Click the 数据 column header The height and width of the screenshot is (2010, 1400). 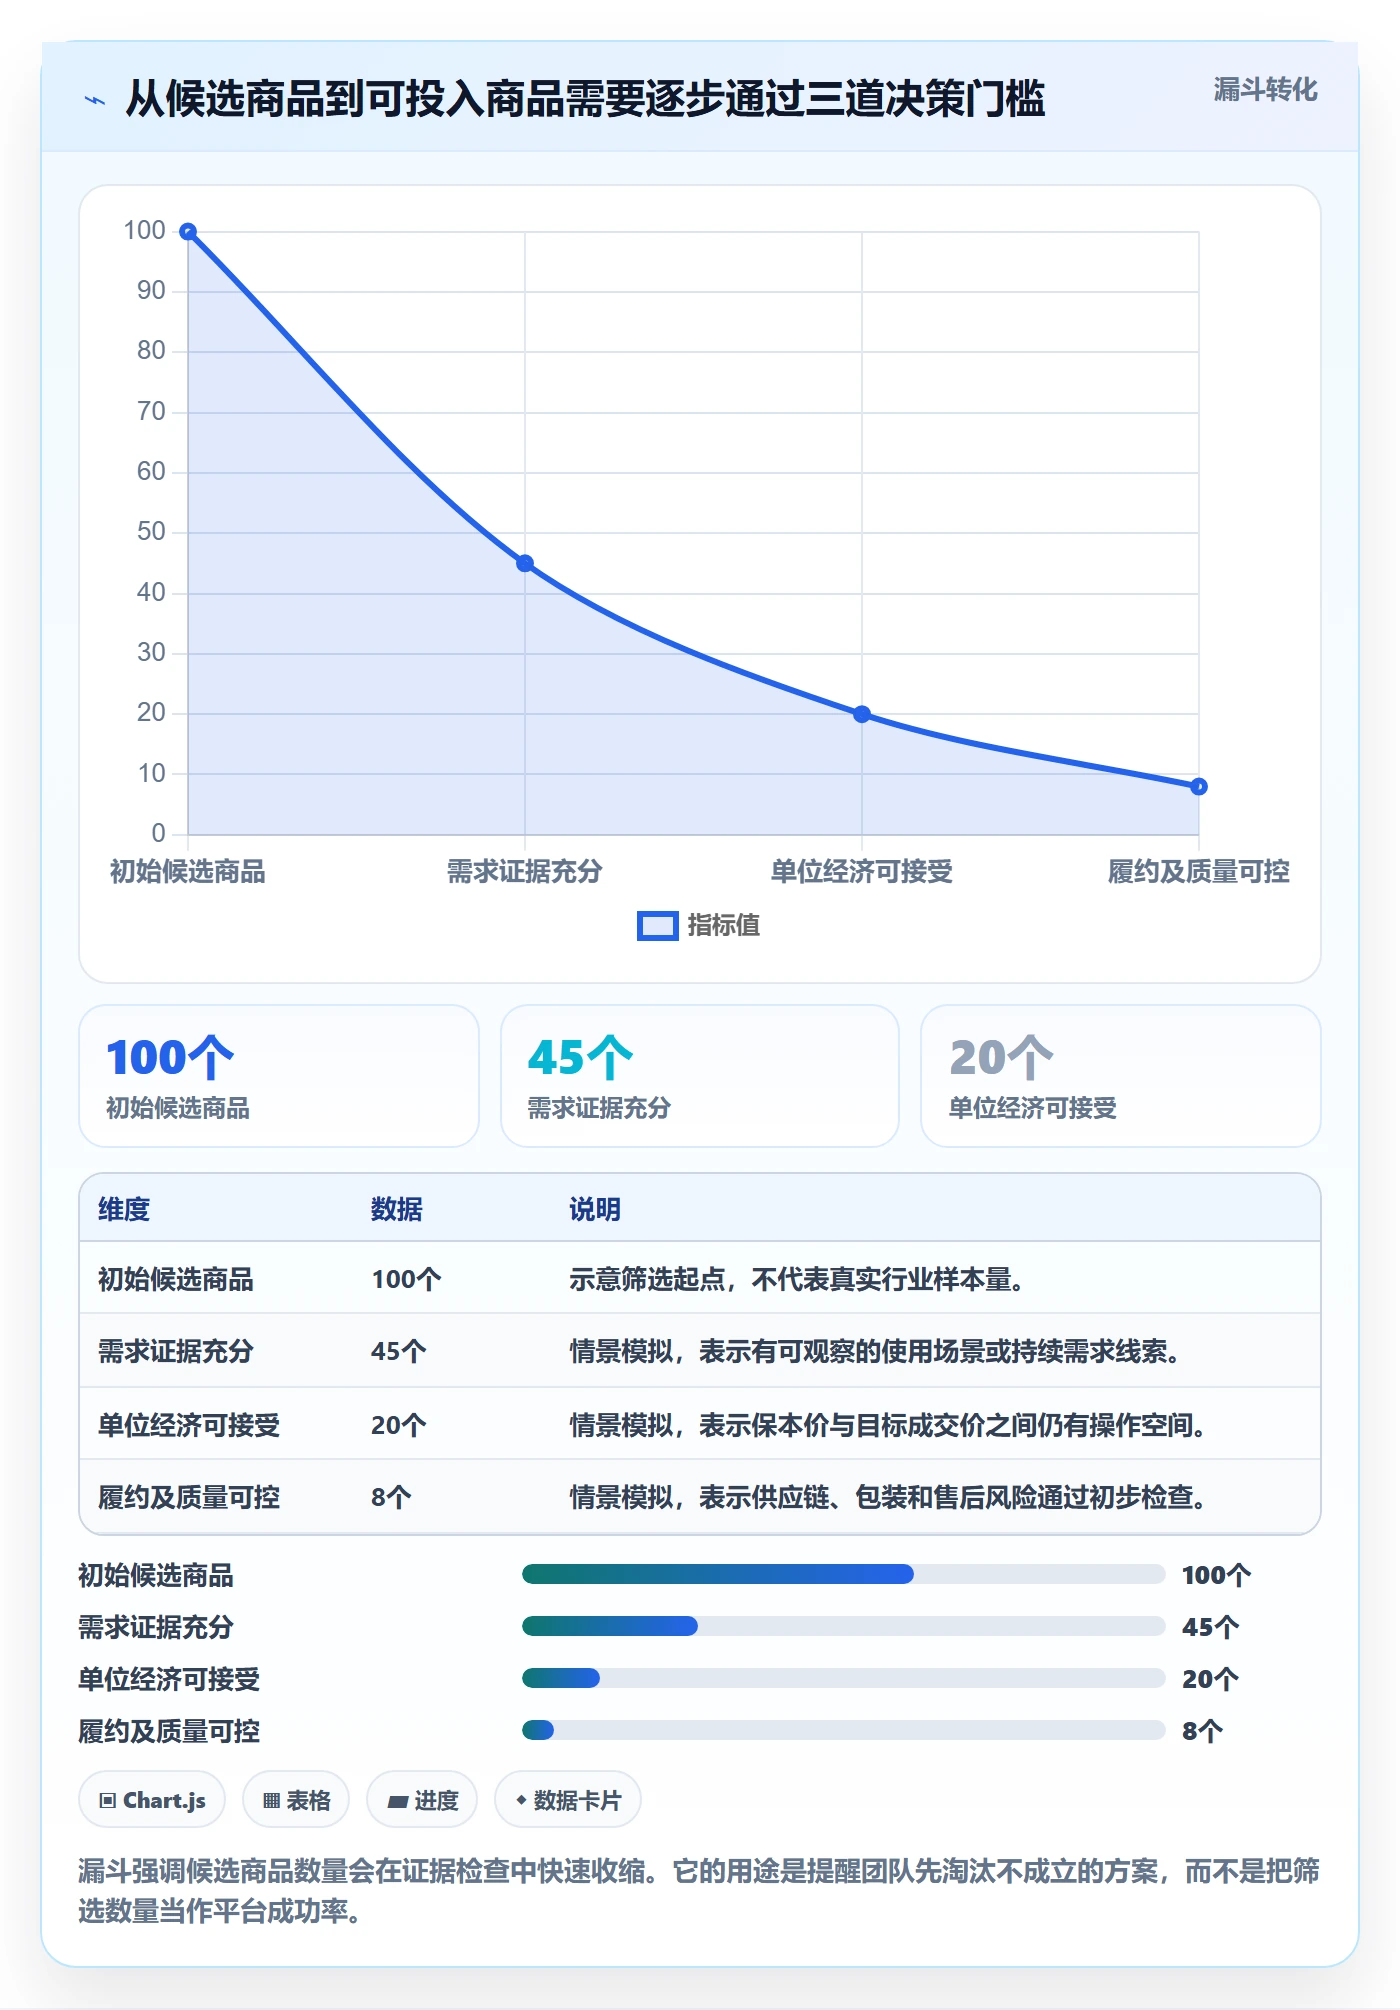[x=397, y=1209]
